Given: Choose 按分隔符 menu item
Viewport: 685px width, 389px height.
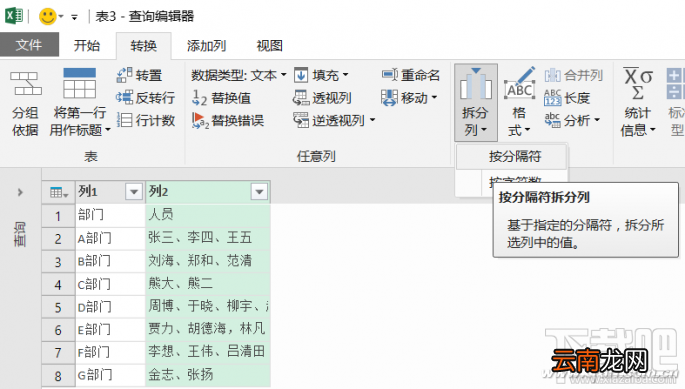Looking at the screenshot, I should 512,156.
